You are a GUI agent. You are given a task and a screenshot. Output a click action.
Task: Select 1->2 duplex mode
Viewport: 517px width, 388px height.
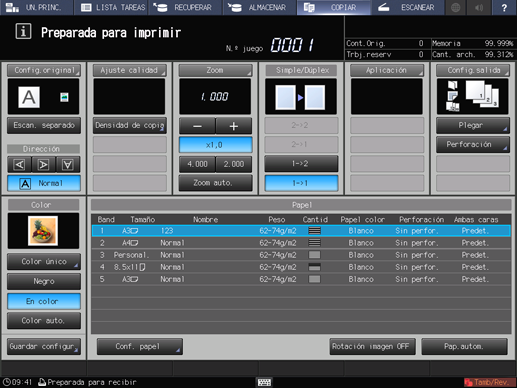coord(301,164)
